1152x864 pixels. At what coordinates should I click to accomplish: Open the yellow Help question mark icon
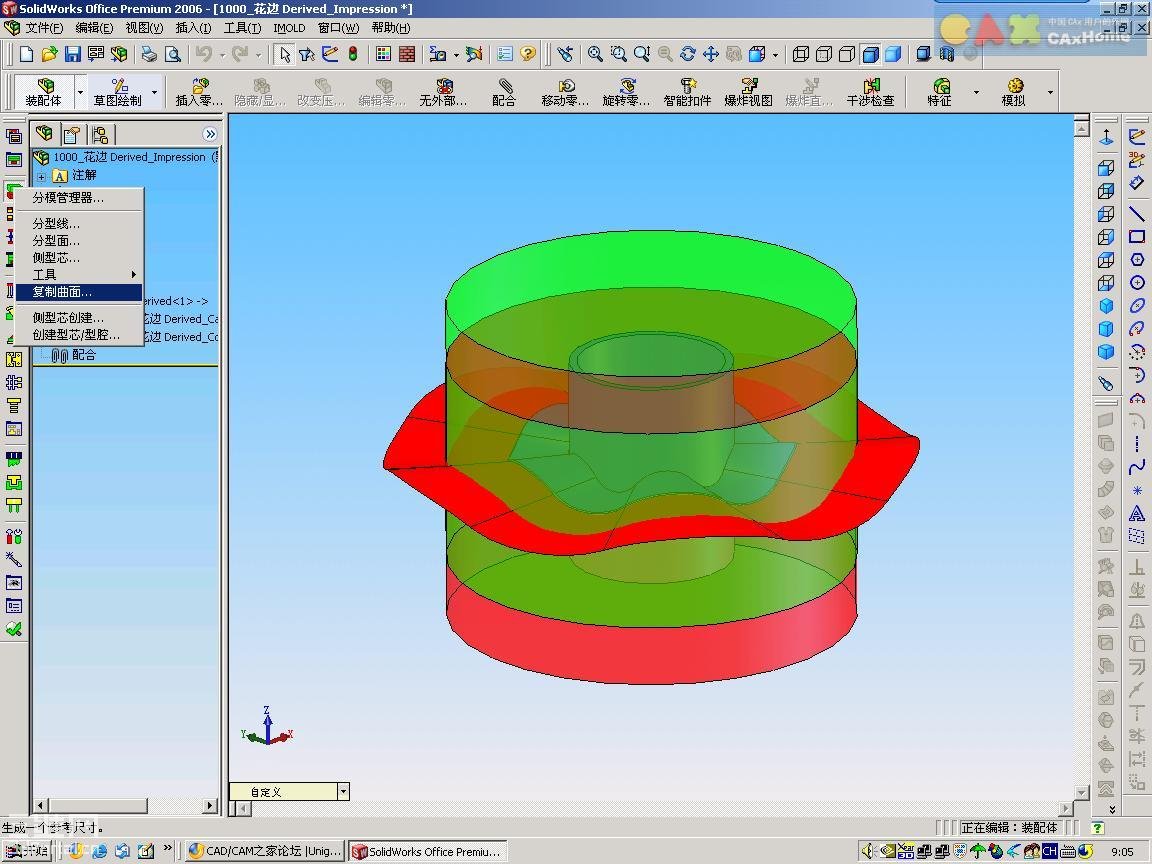tap(528, 54)
